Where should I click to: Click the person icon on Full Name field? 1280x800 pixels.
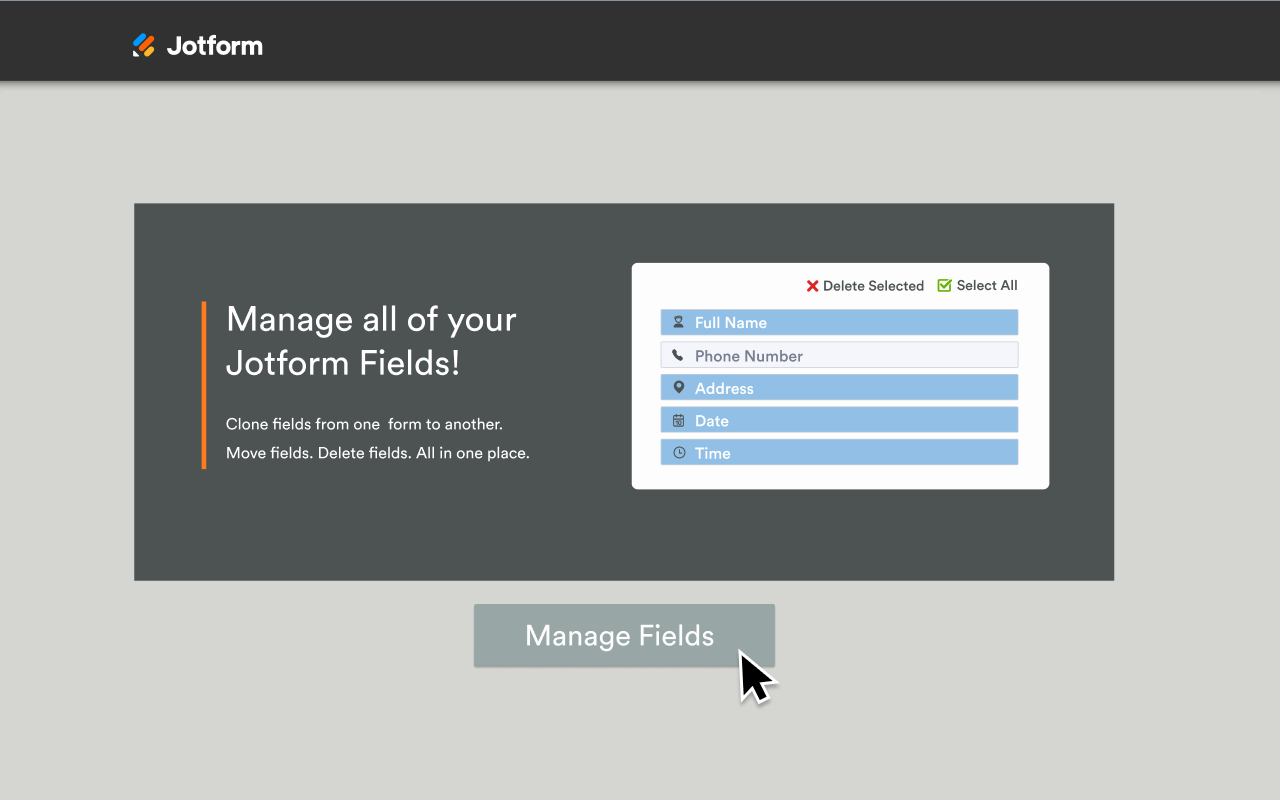679,321
